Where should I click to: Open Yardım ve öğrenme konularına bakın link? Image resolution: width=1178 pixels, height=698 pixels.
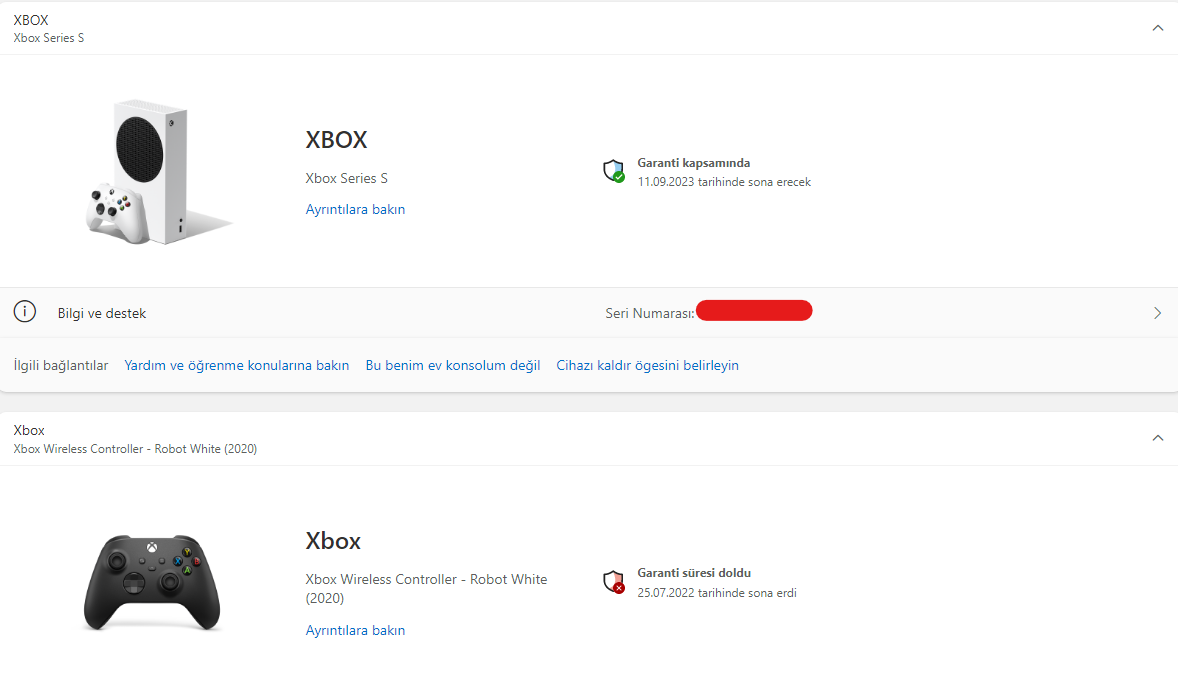(x=236, y=365)
